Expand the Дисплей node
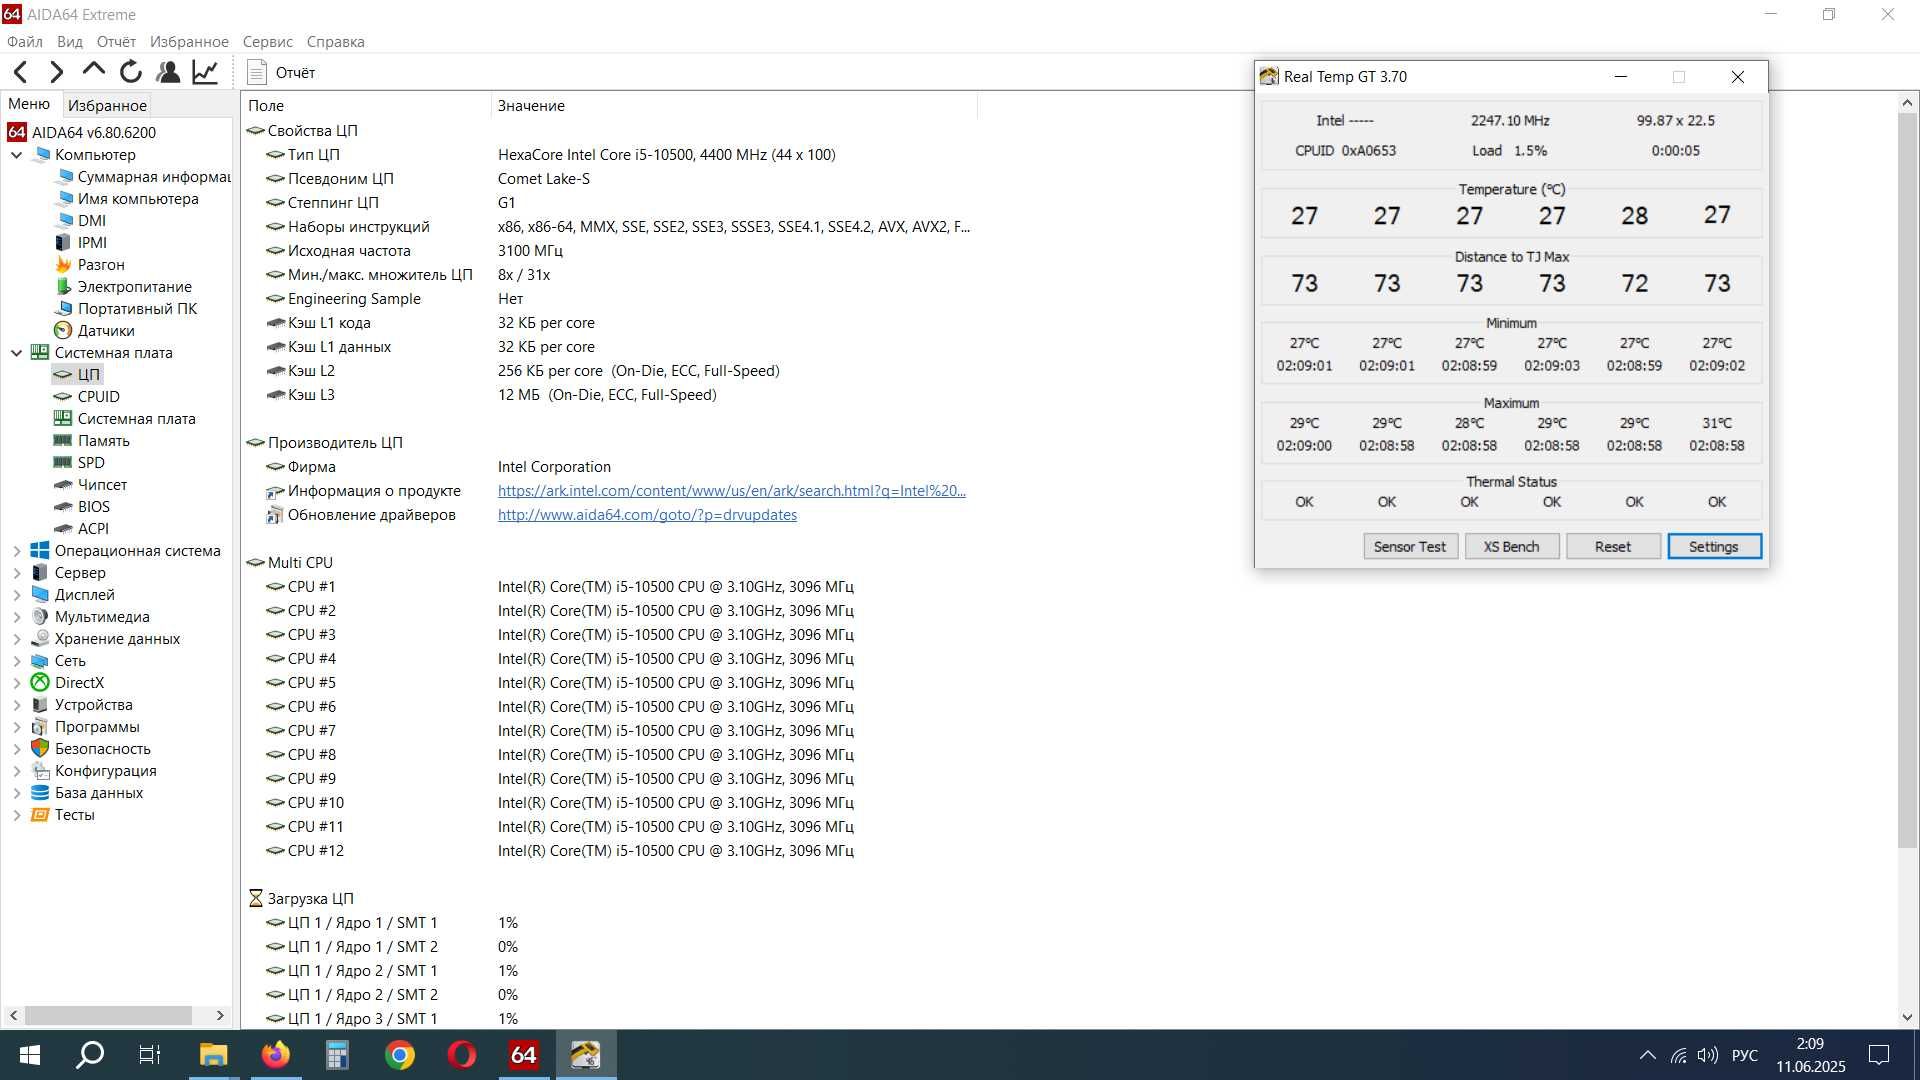 coord(16,595)
